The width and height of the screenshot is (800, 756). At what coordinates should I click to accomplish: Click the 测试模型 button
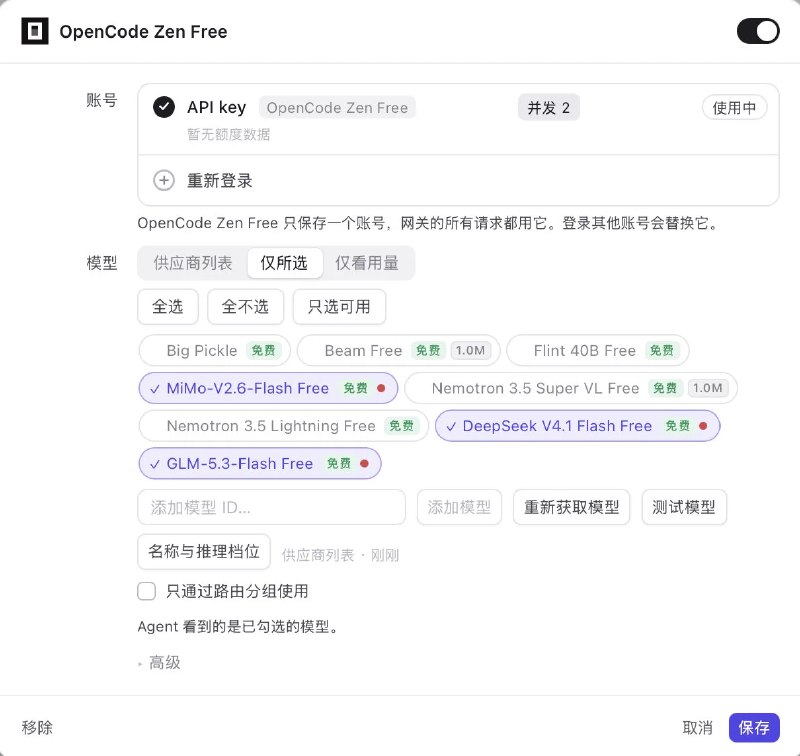684,508
